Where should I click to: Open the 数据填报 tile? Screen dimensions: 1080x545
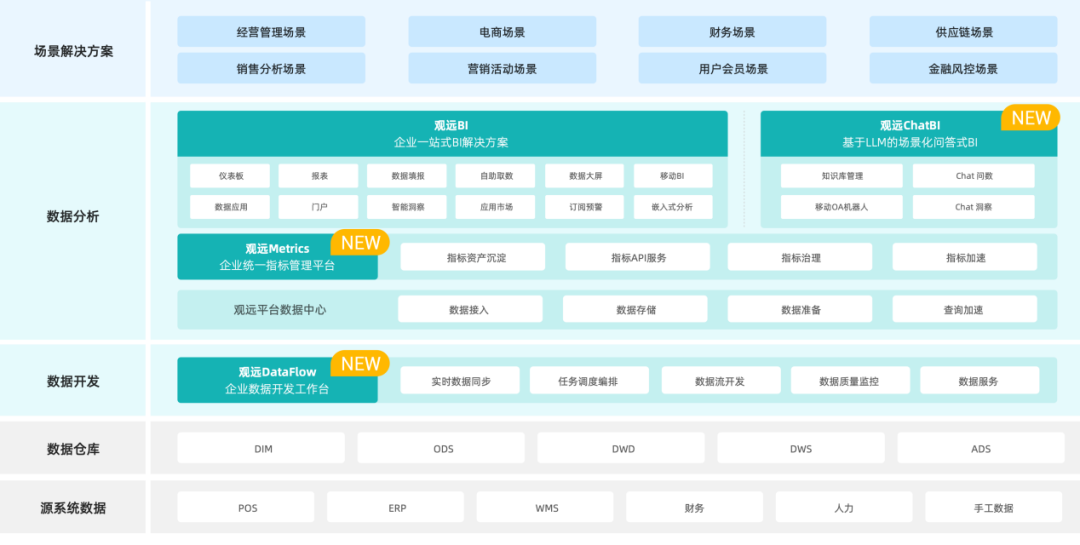point(407,176)
